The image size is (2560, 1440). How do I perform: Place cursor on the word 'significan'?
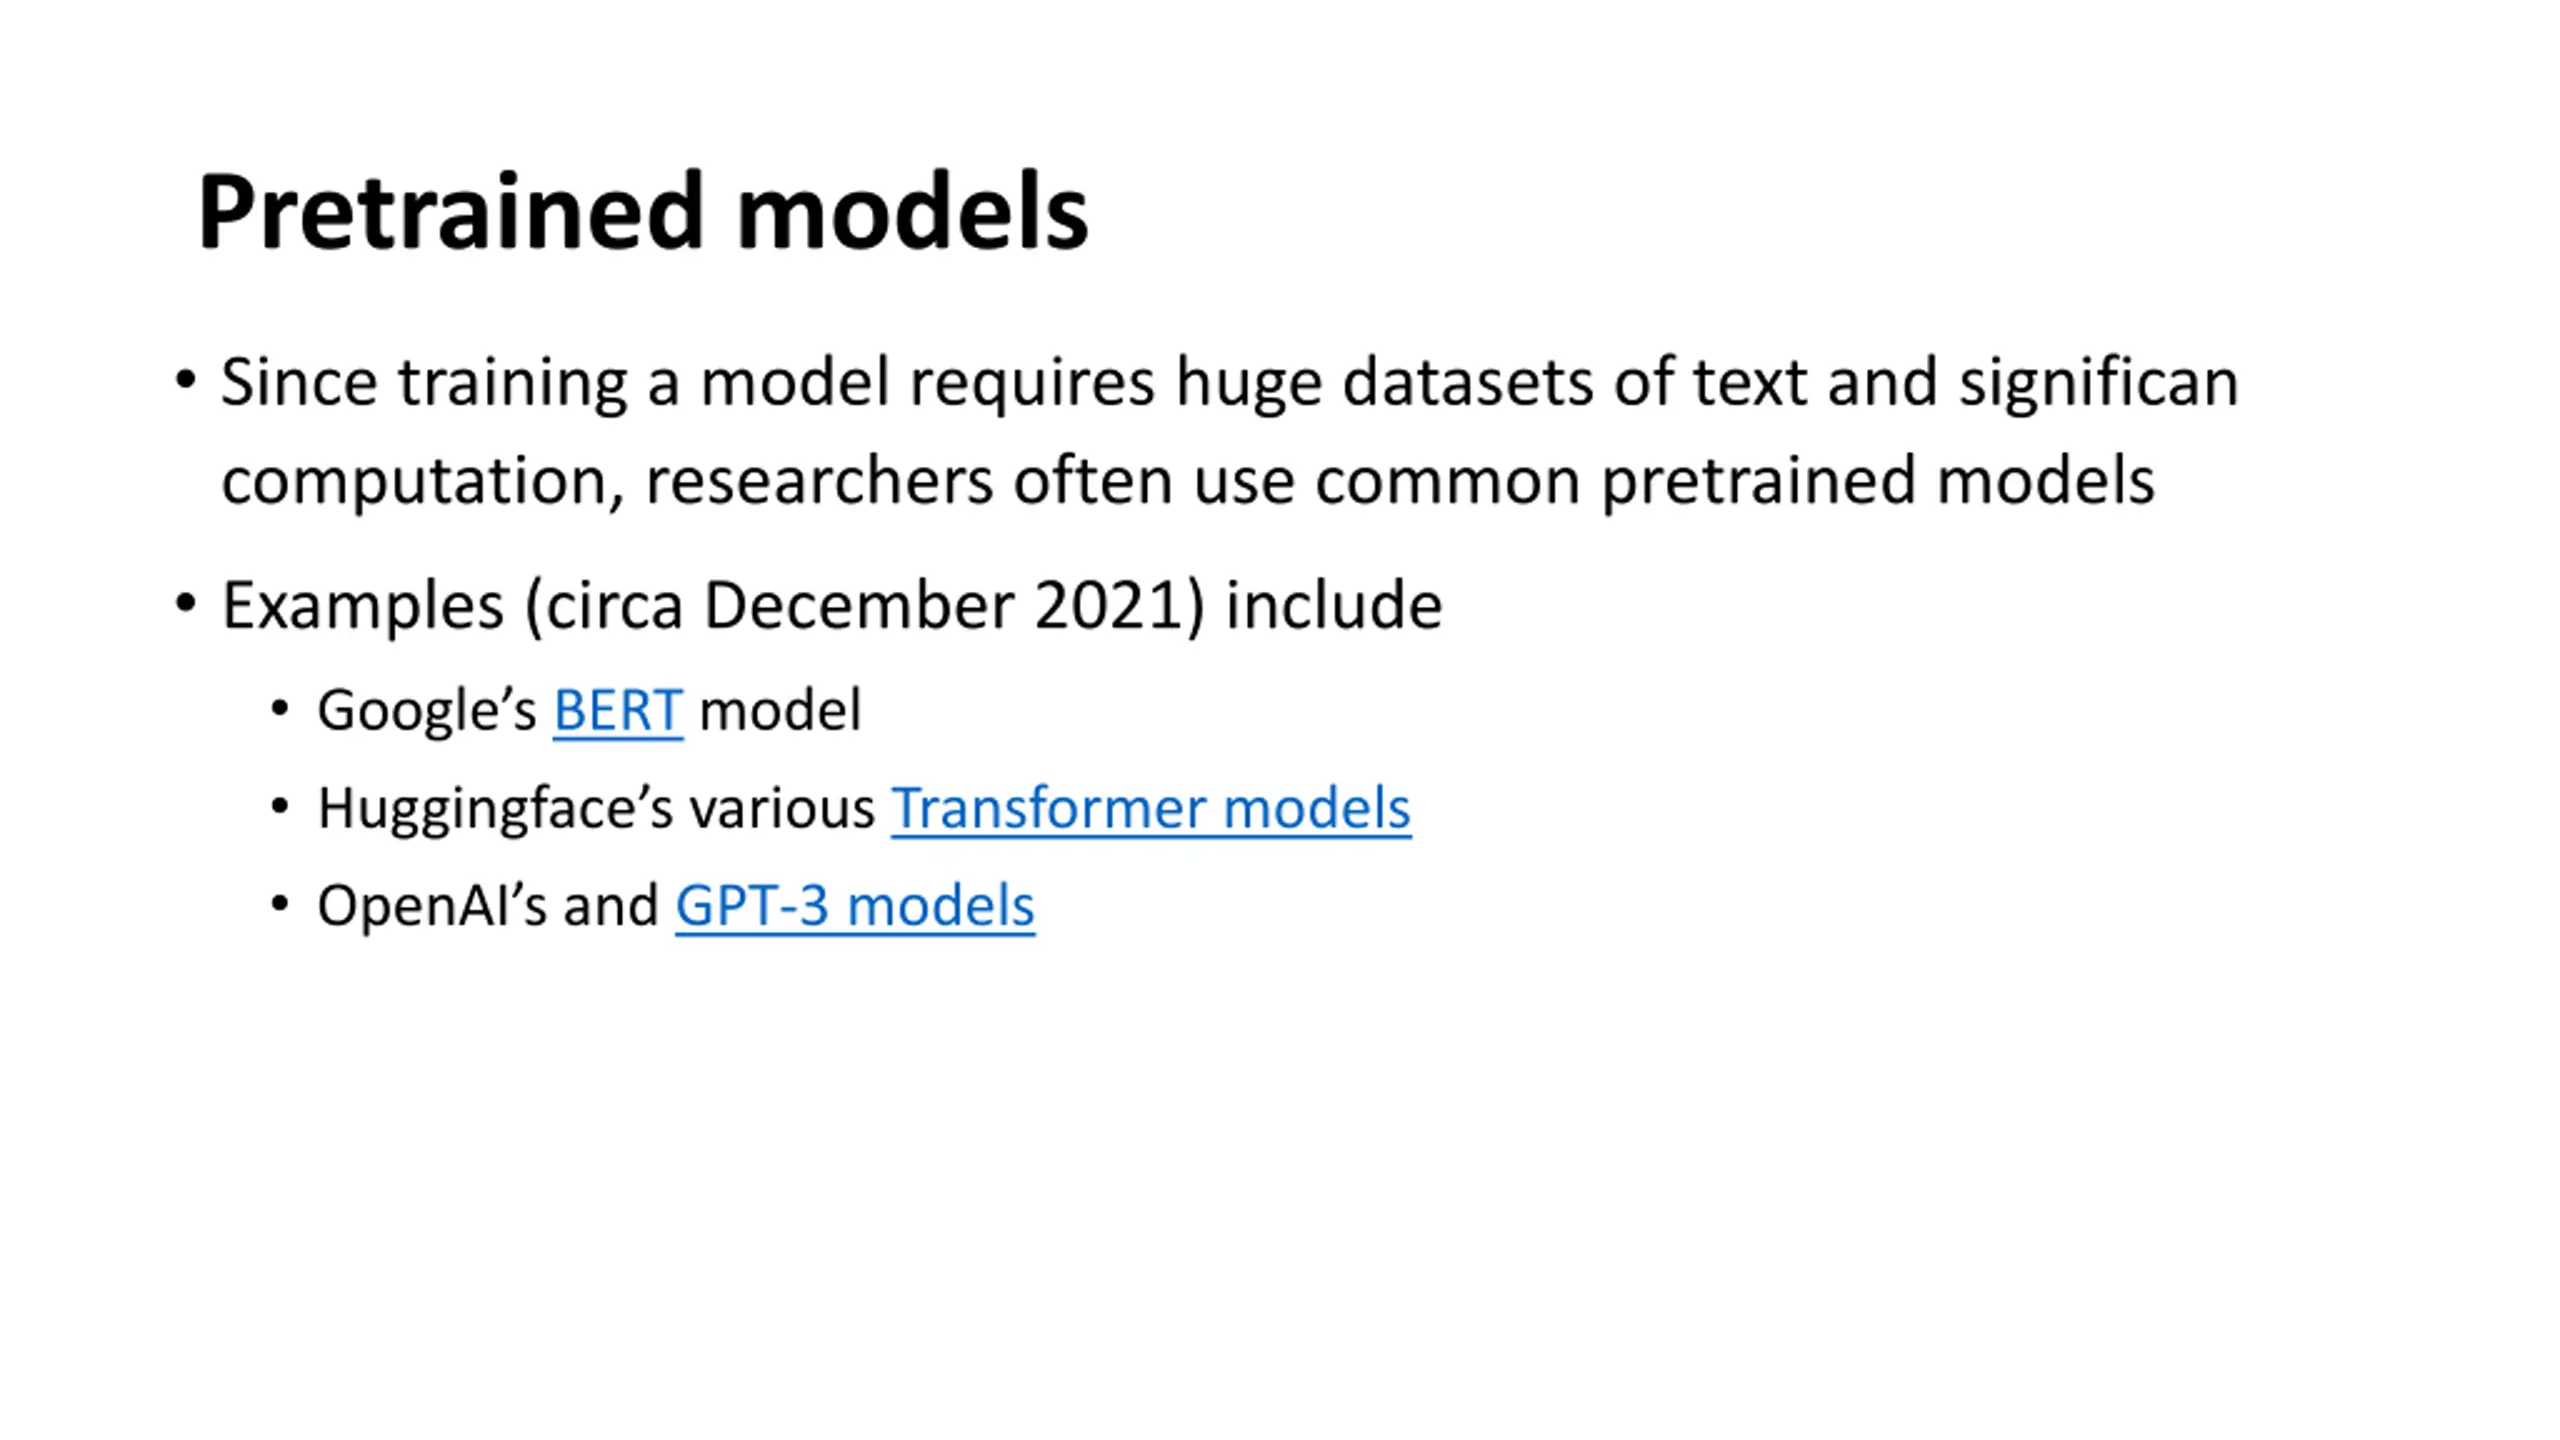(x=2098, y=384)
